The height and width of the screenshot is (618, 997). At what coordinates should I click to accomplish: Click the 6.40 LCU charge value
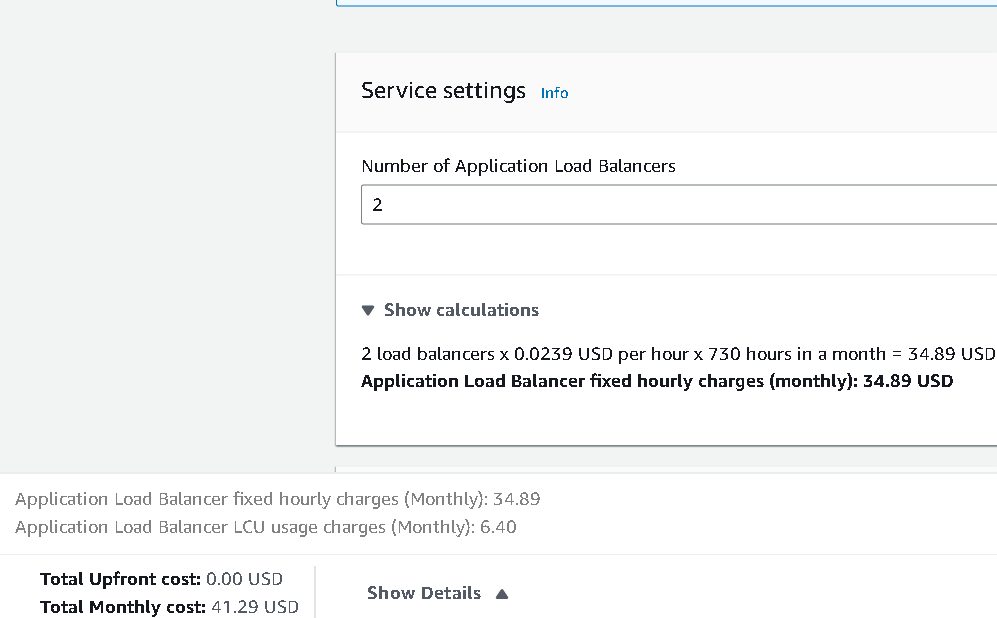(498, 527)
